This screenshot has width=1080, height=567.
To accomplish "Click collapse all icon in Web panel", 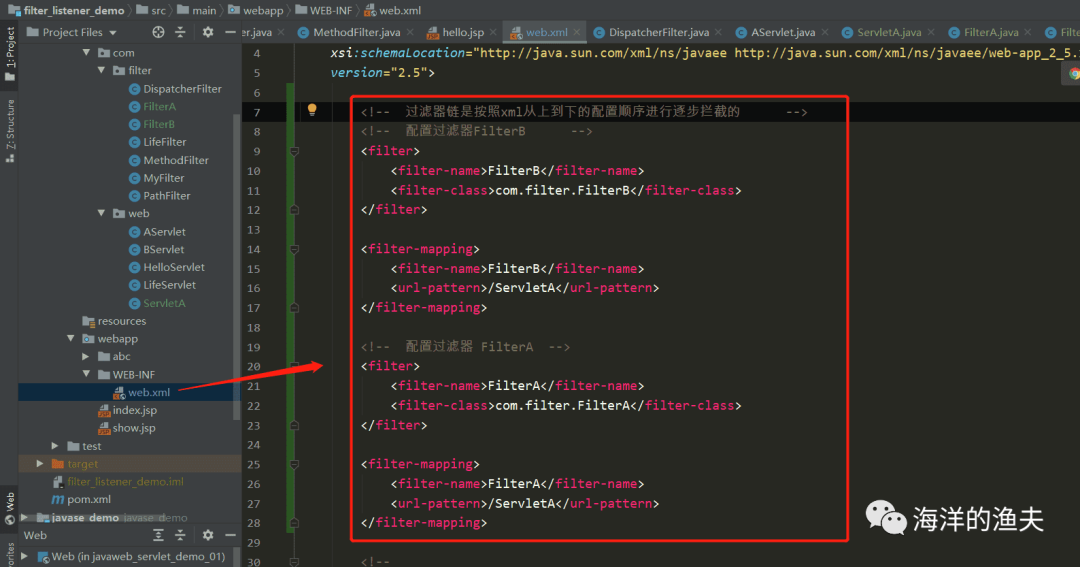I will pyautogui.click(x=180, y=535).
